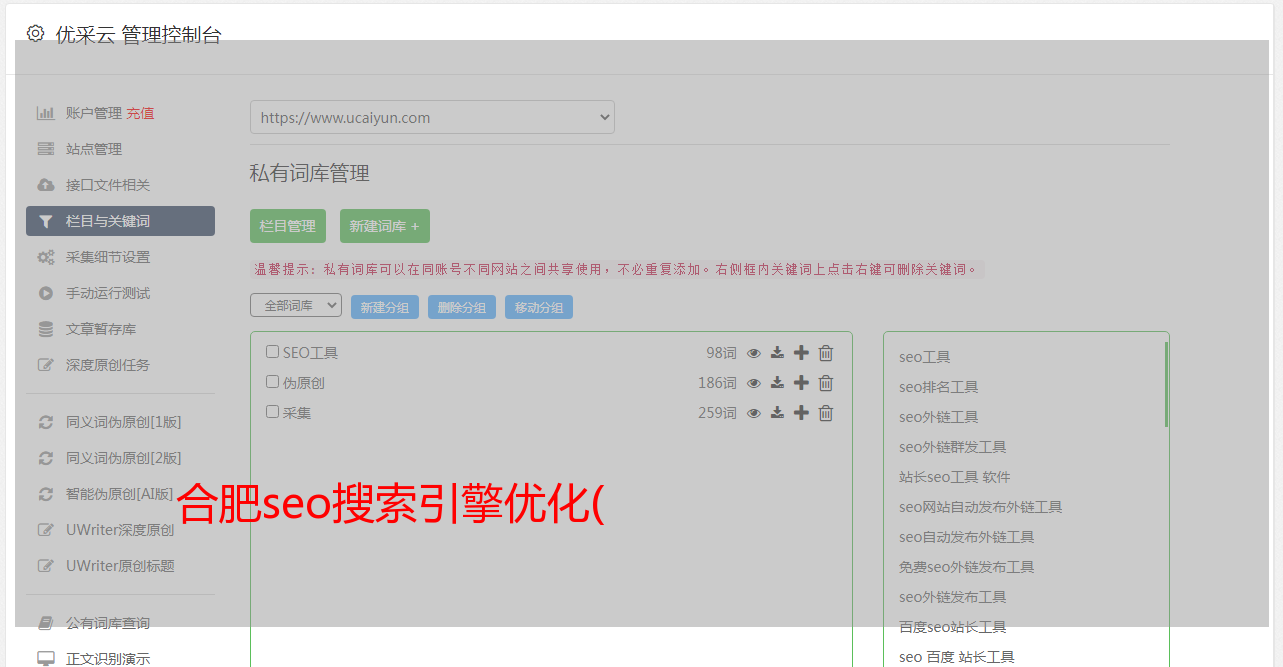Image resolution: width=1283 pixels, height=667 pixels.
Task: Click the 栏目与关键词 filter icon
Action: [46, 221]
